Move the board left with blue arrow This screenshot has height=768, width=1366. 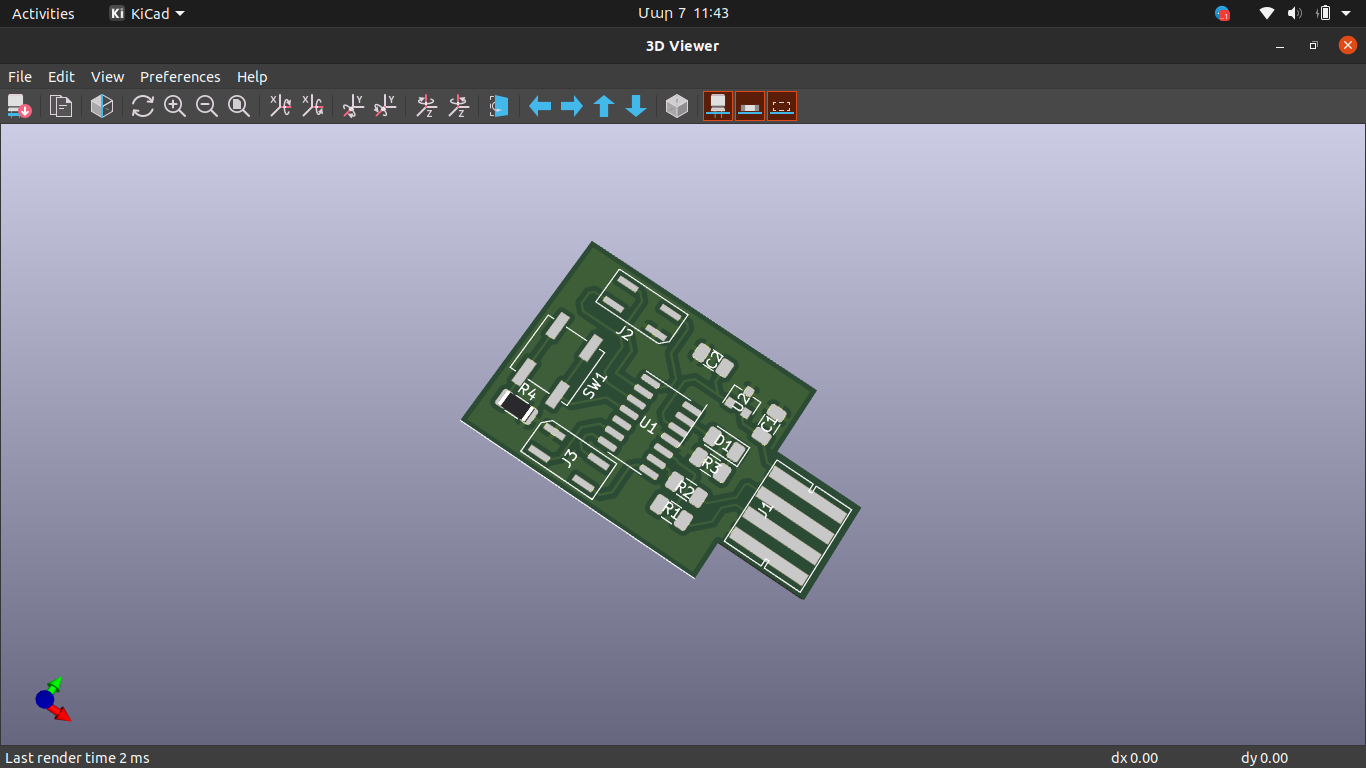540,106
